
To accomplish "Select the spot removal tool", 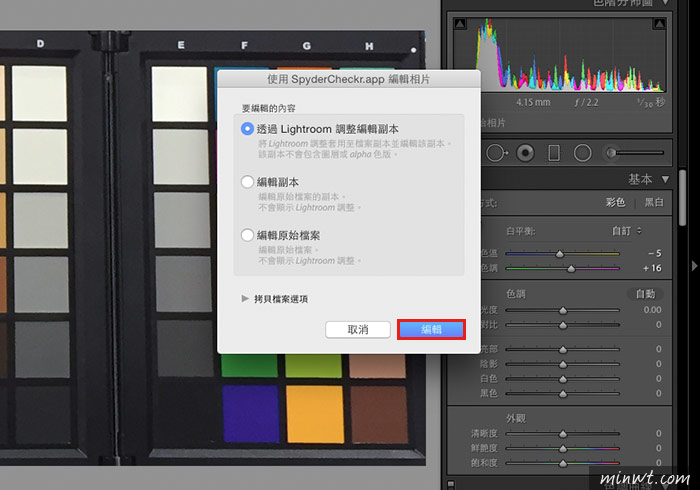I will coord(496,153).
